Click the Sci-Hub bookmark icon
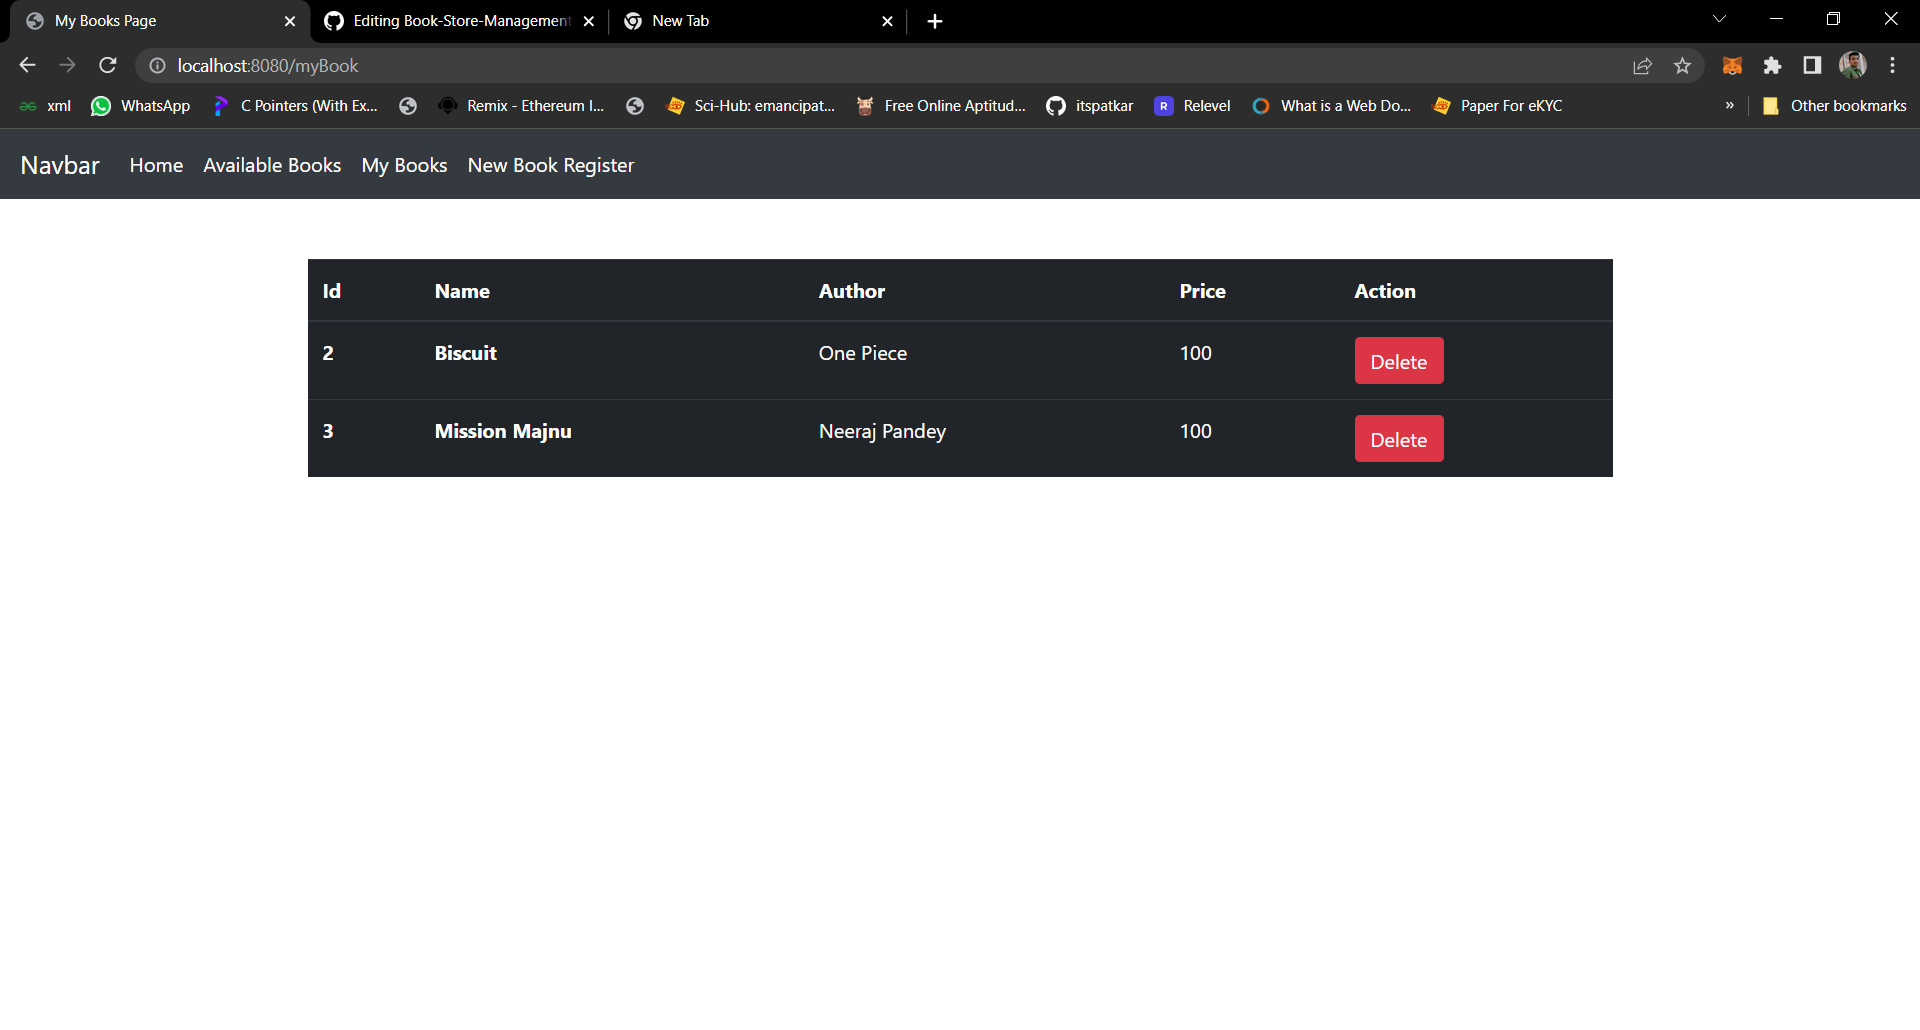The height and width of the screenshot is (1030, 1920). click(x=676, y=105)
